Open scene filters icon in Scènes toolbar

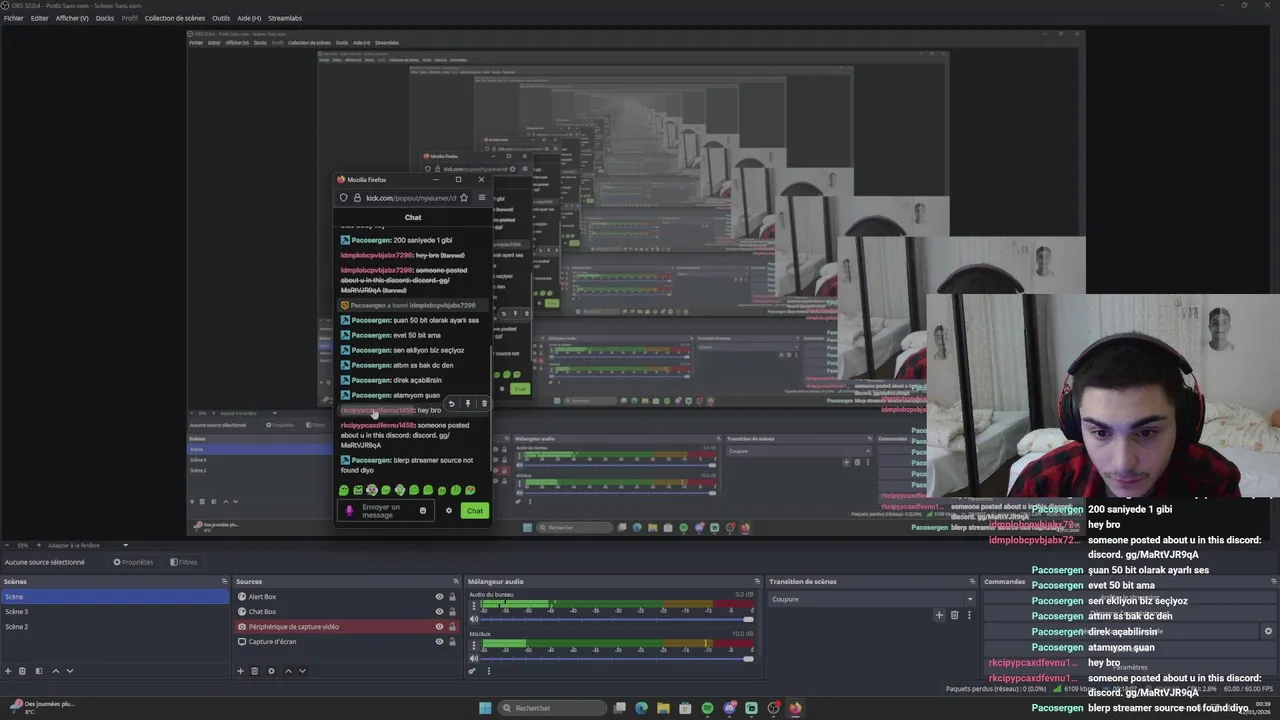click(x=39, y=671)
